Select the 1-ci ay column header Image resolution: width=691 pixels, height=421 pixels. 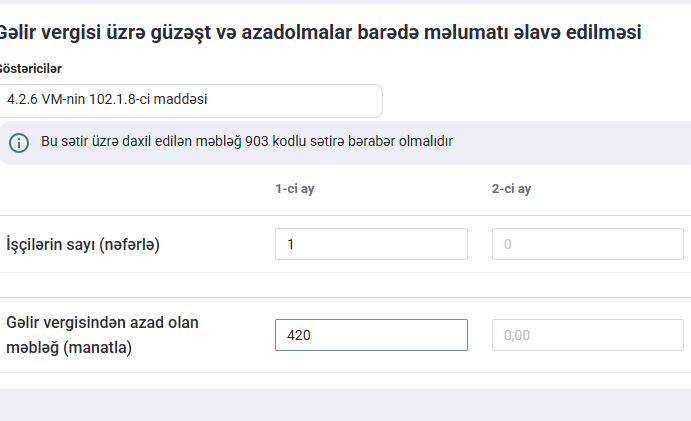click(295, 189)
